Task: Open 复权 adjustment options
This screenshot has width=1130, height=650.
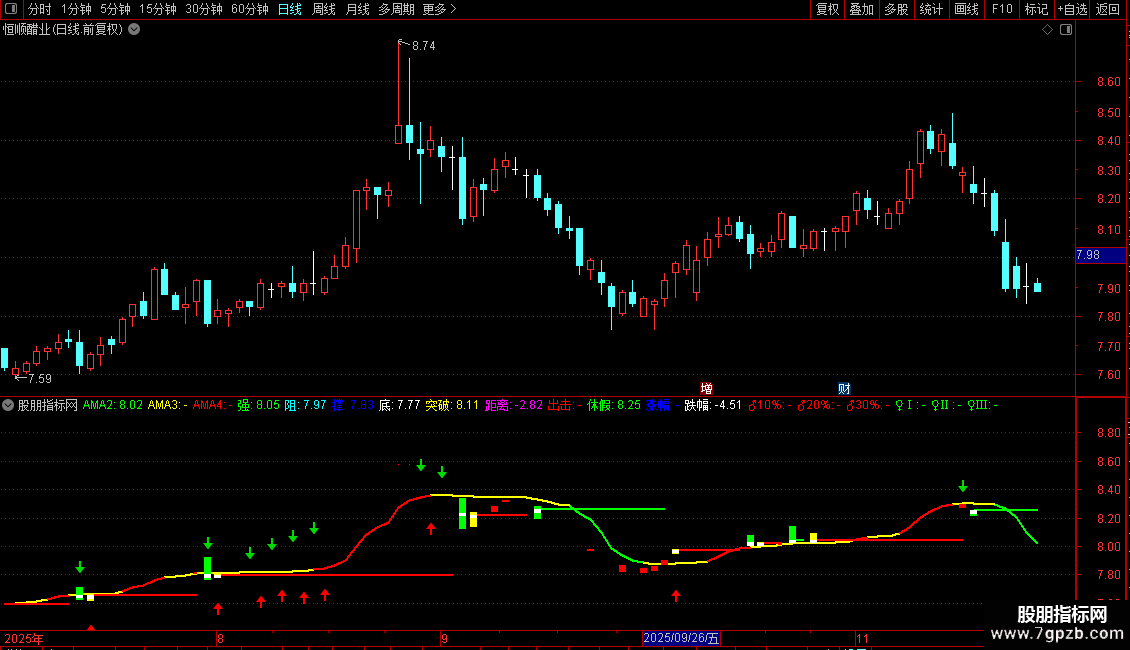Action: (827, 9)
